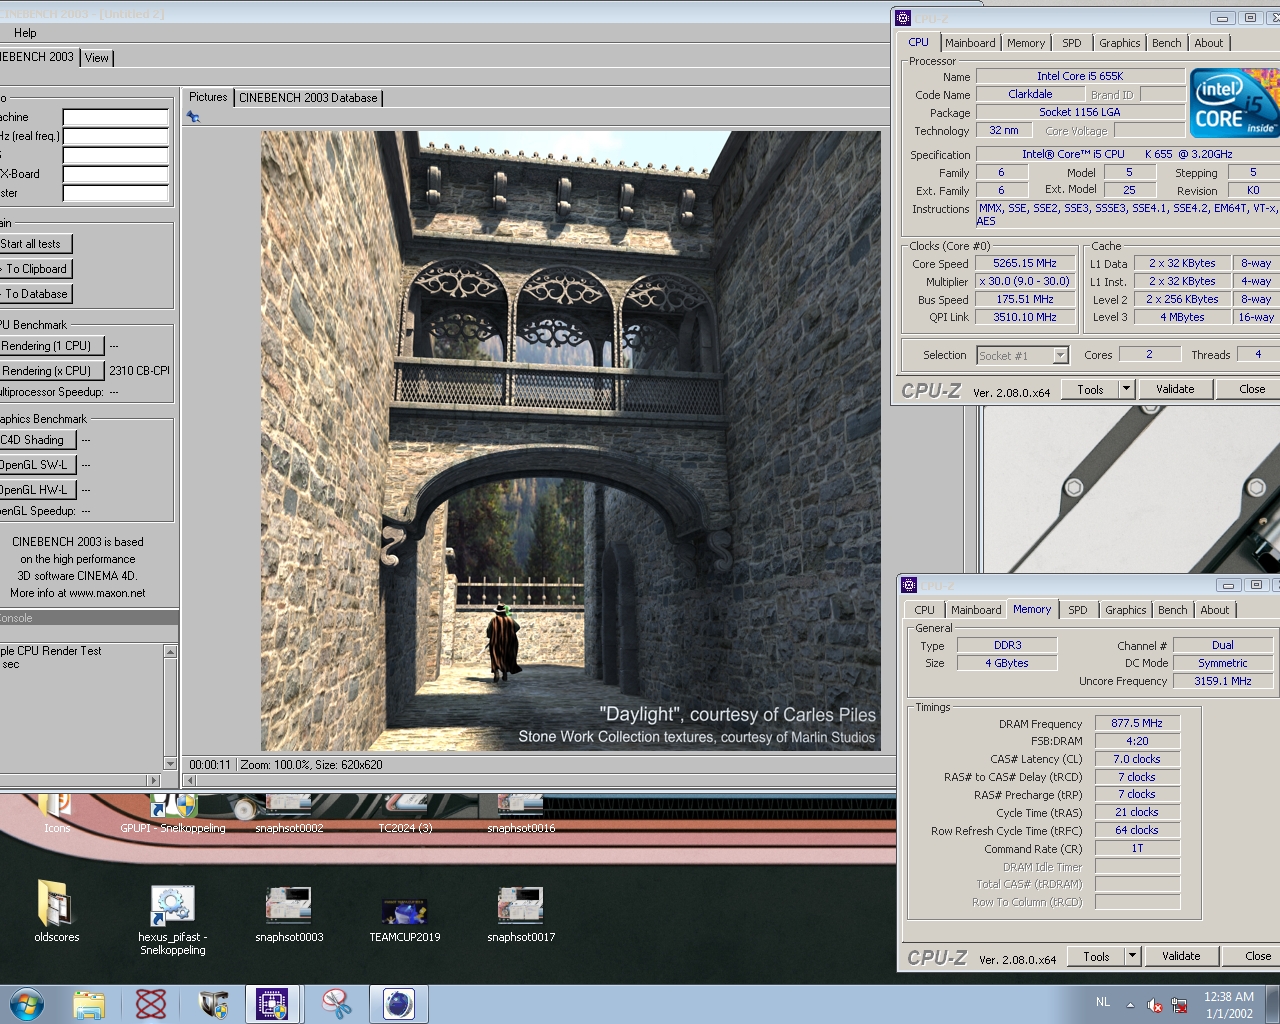
Task: Click the To Database button
Action: coord(36,294)
